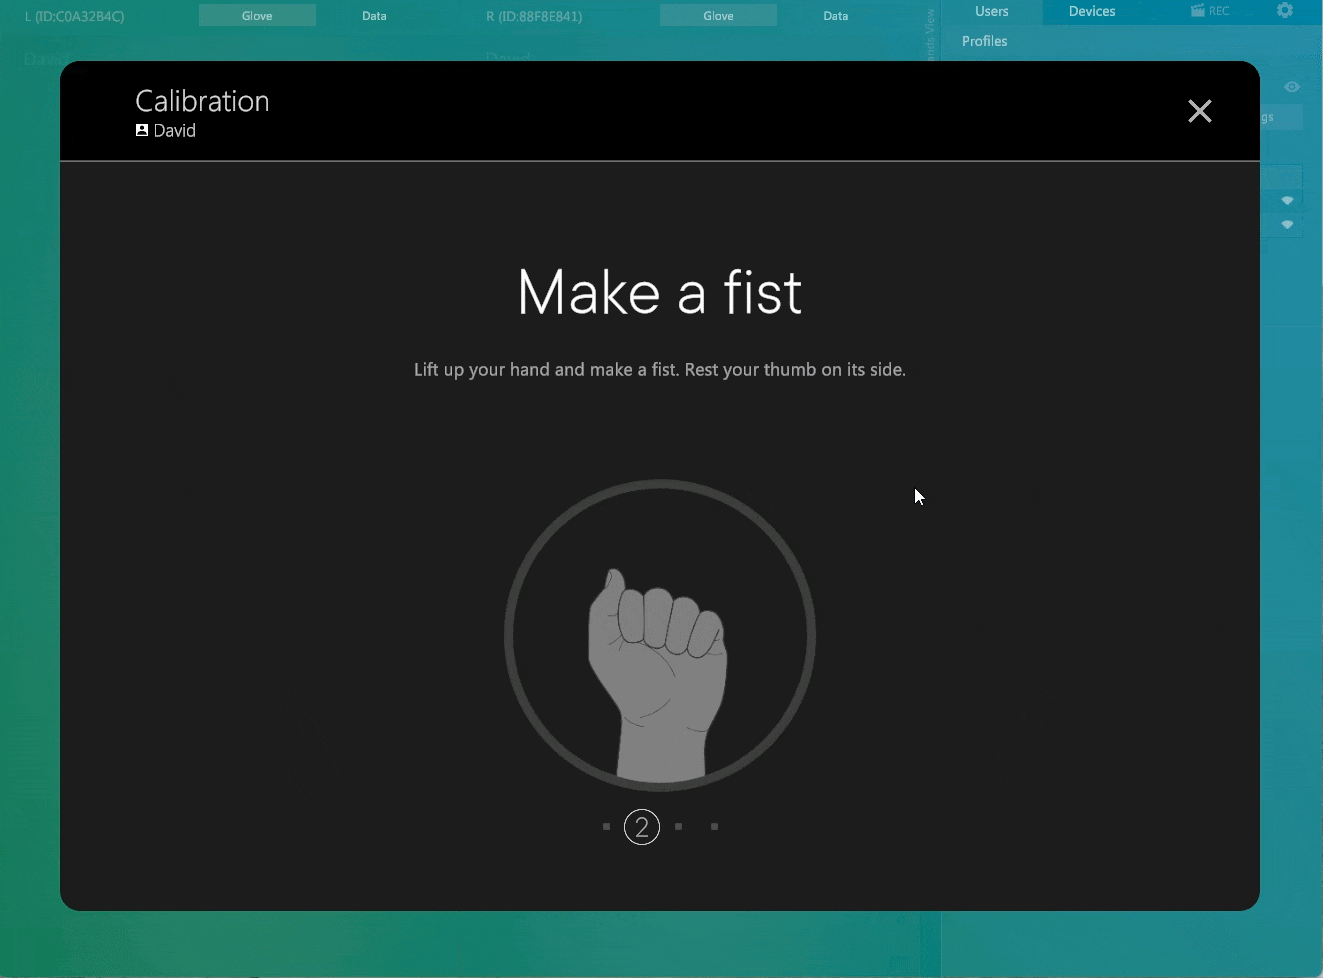Close the Calibration dialog with the X

tap(1199, 111)
